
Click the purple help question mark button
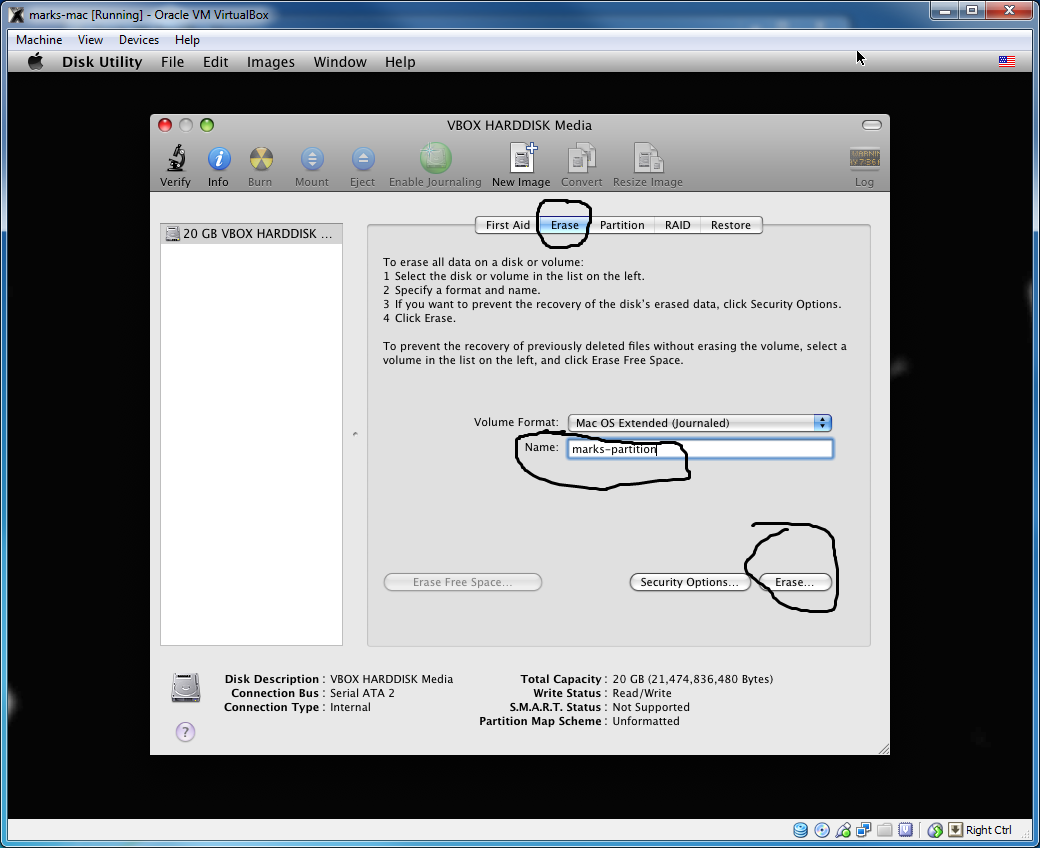point(185,732)
